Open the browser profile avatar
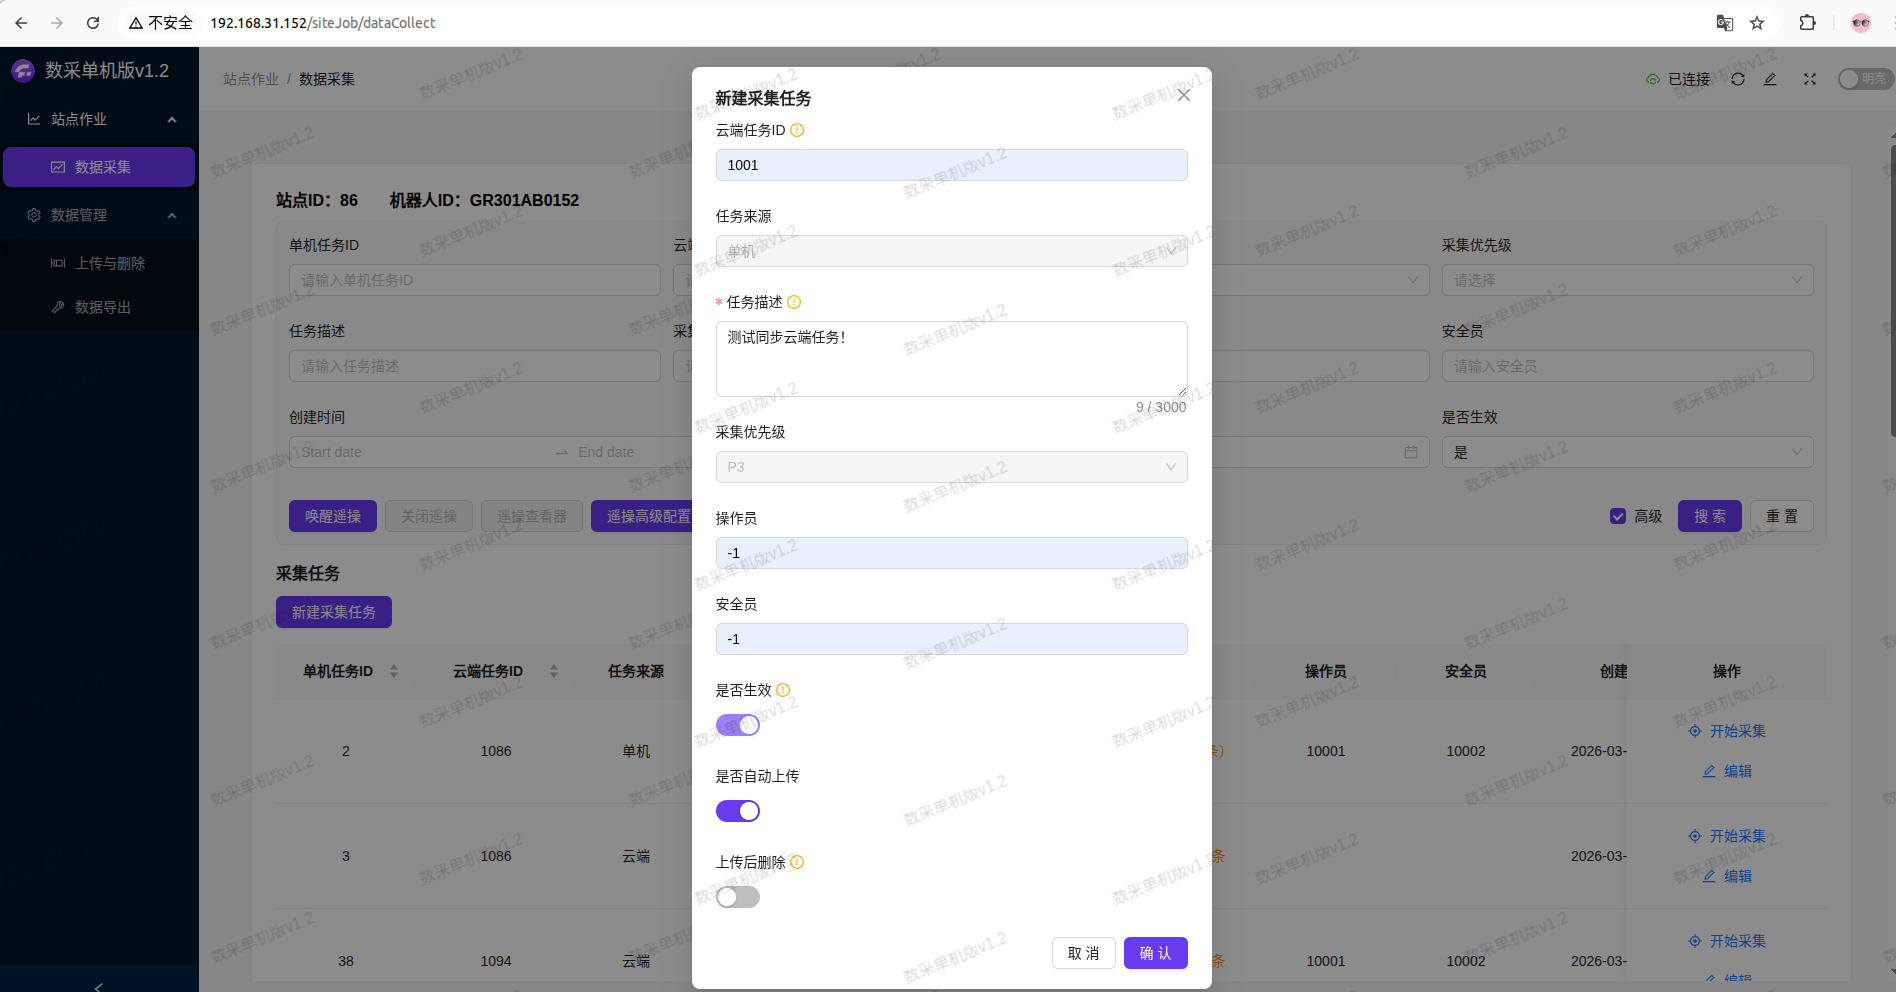1896x992 pixels. 1861,23
